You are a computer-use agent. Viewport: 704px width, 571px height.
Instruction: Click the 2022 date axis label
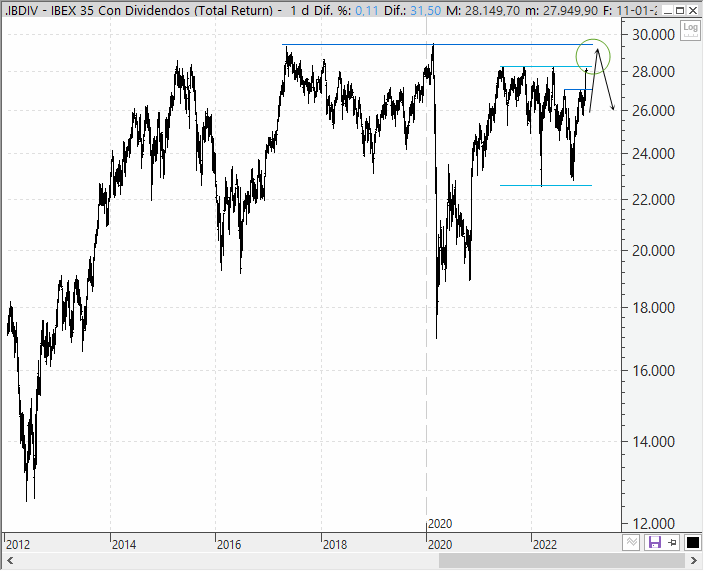(545, 545)
